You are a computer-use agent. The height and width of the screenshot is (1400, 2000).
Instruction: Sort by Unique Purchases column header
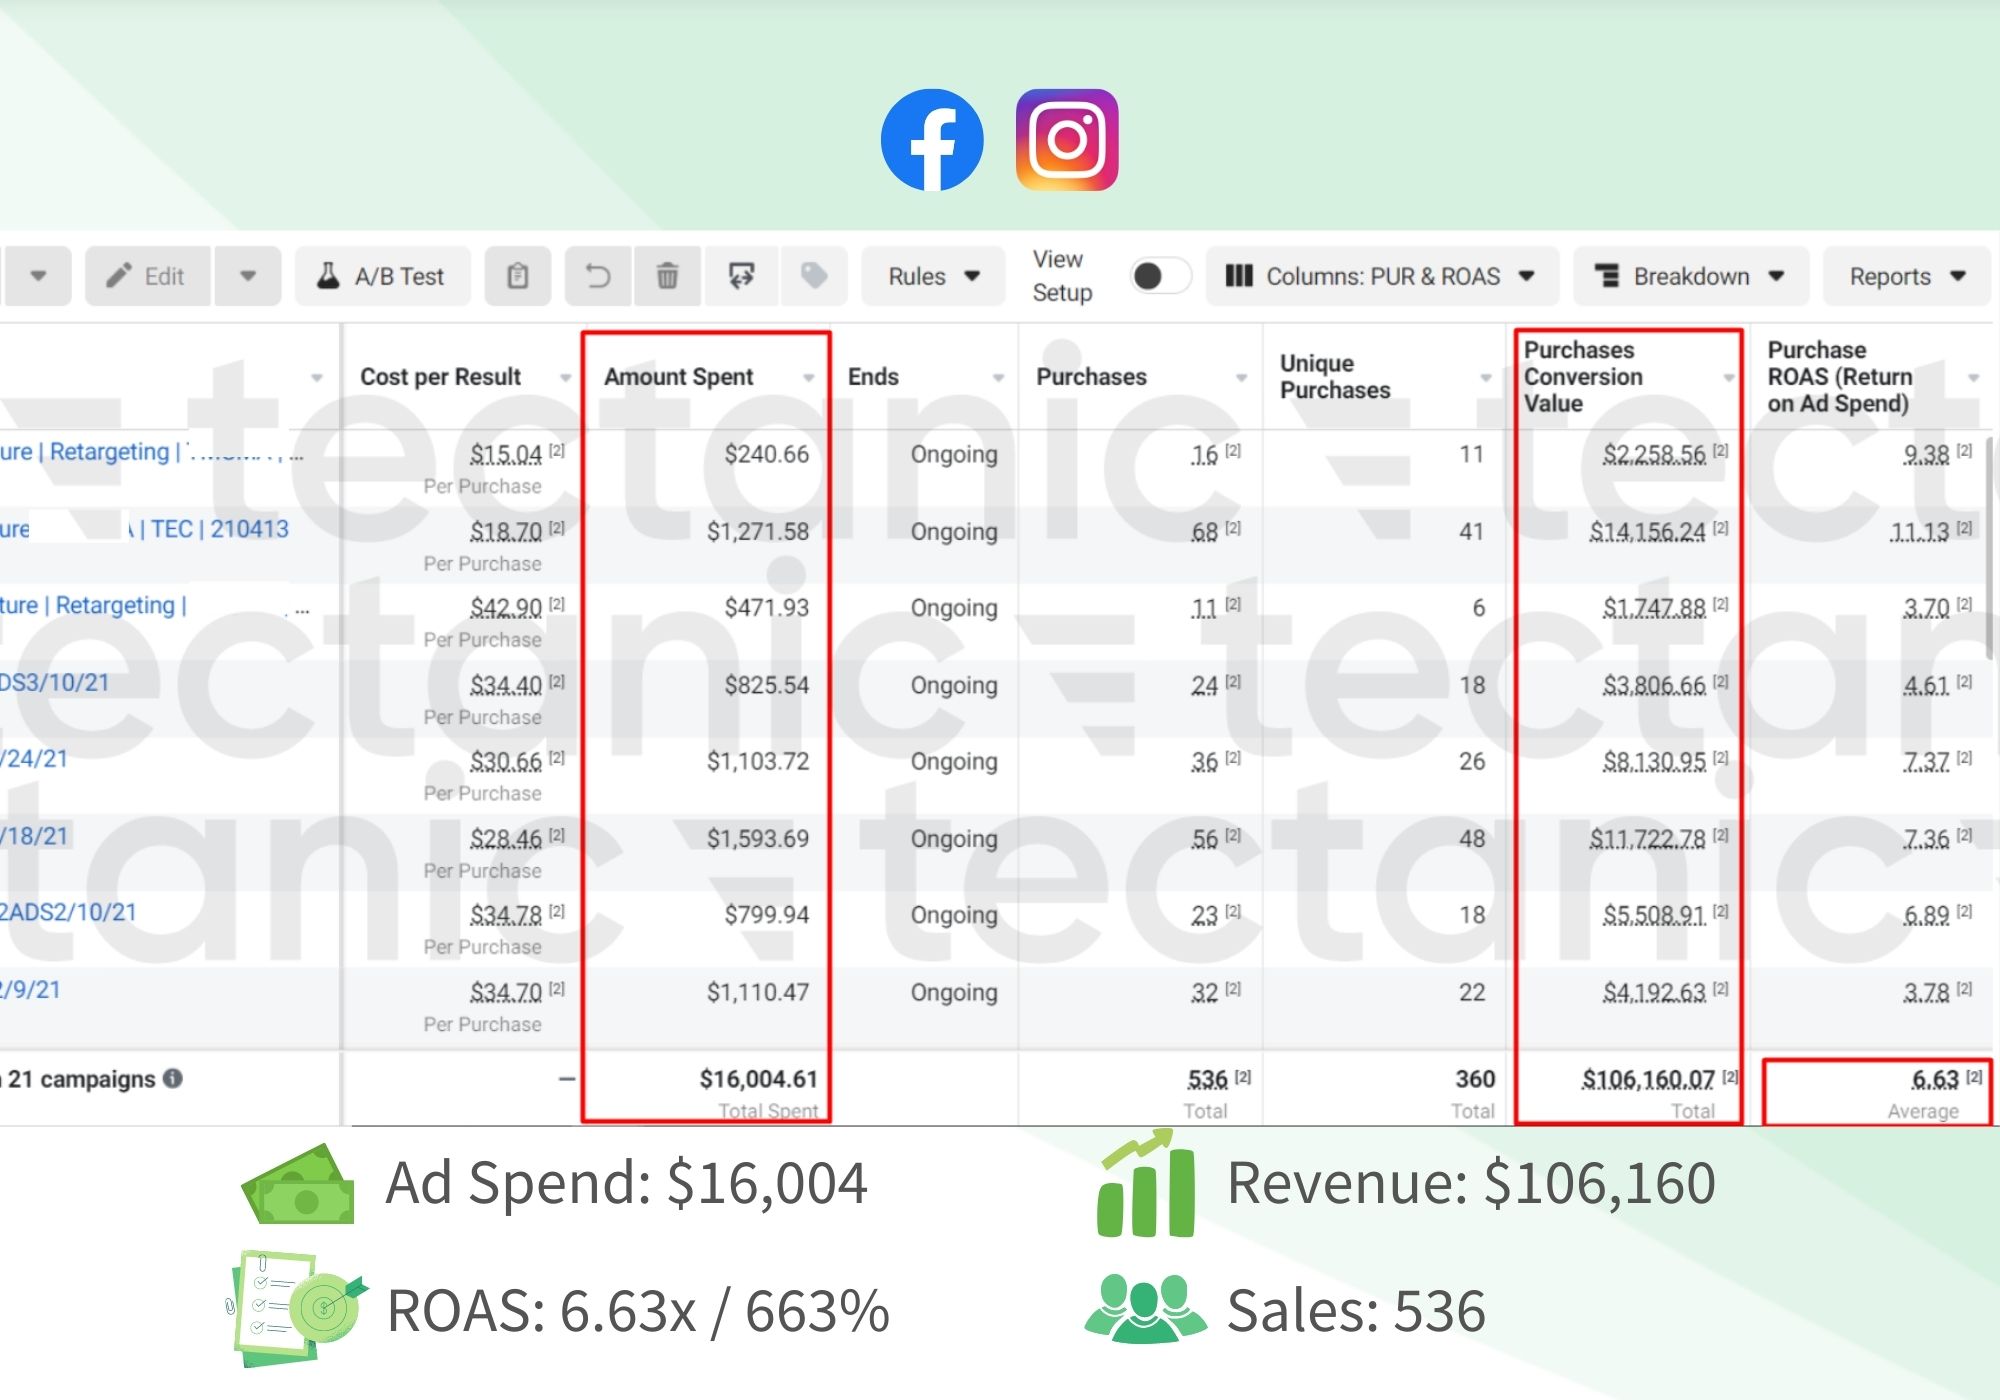click(x=1335, y=377)
